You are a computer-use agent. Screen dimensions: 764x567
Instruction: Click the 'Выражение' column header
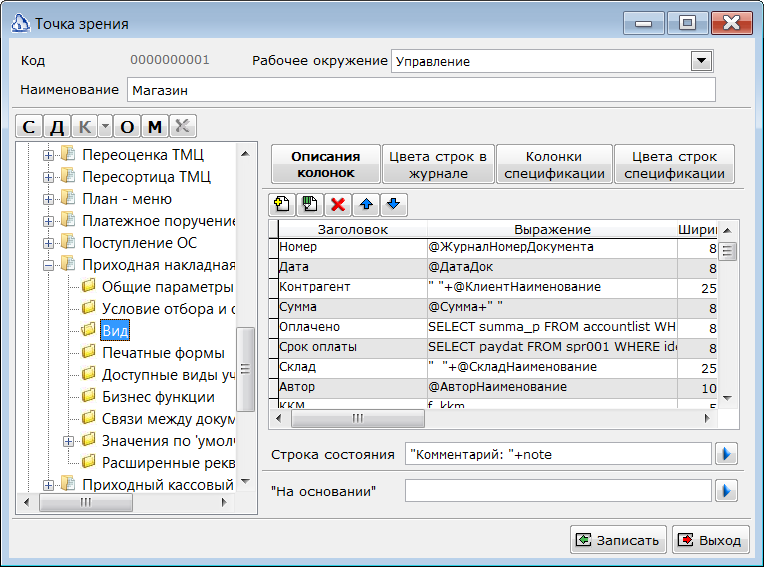pos(552,229)
